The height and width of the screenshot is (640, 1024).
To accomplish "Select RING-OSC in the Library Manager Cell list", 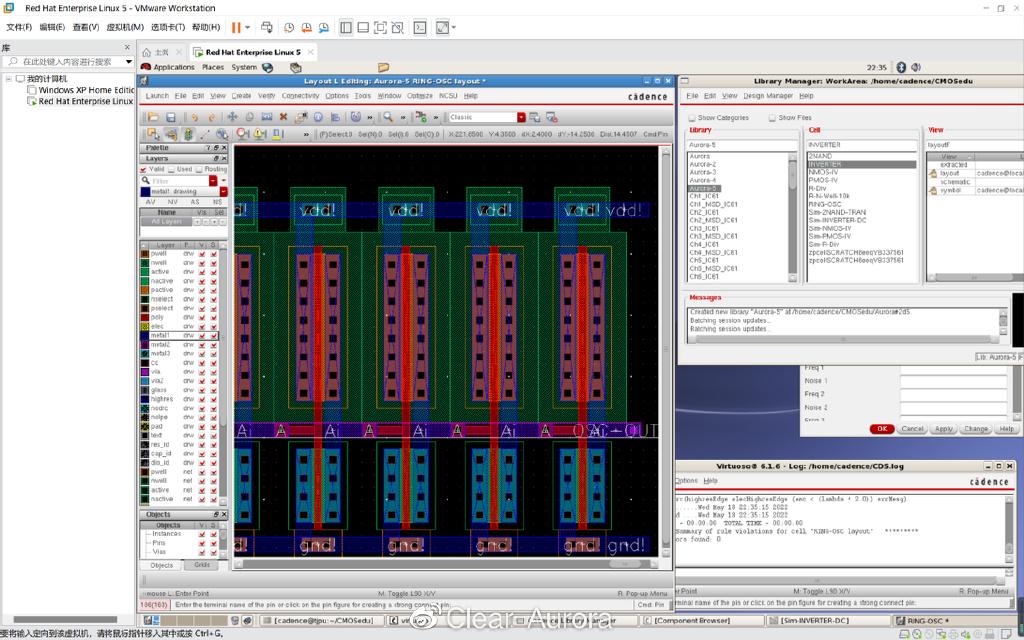I will tap(825, 204).
